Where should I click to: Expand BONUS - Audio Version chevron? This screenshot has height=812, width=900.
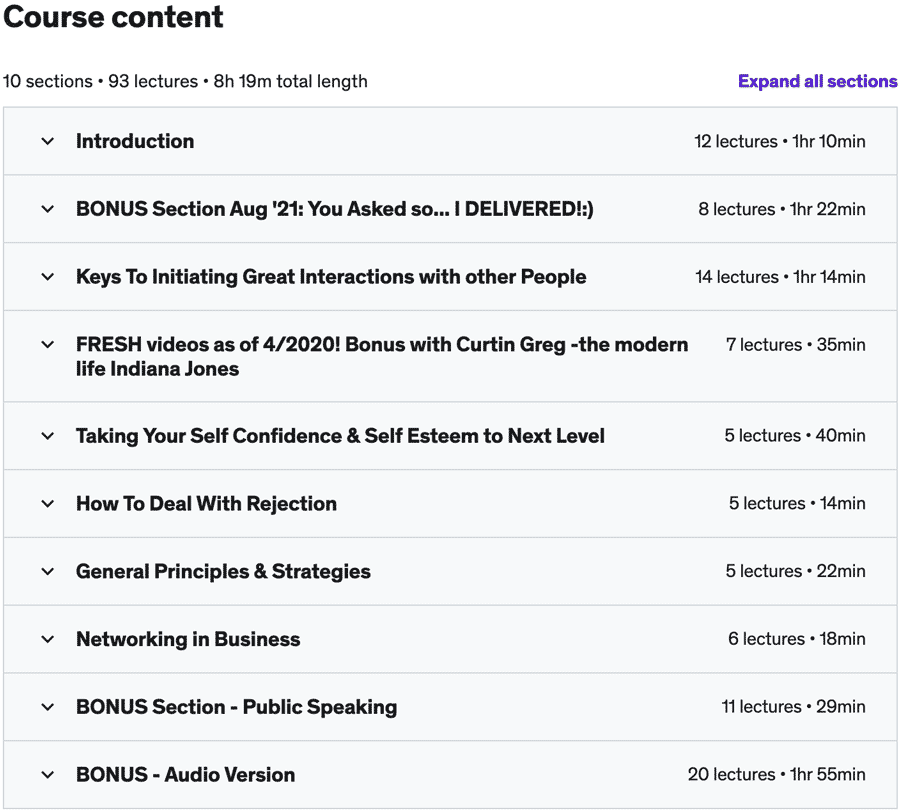pos(48,775)
